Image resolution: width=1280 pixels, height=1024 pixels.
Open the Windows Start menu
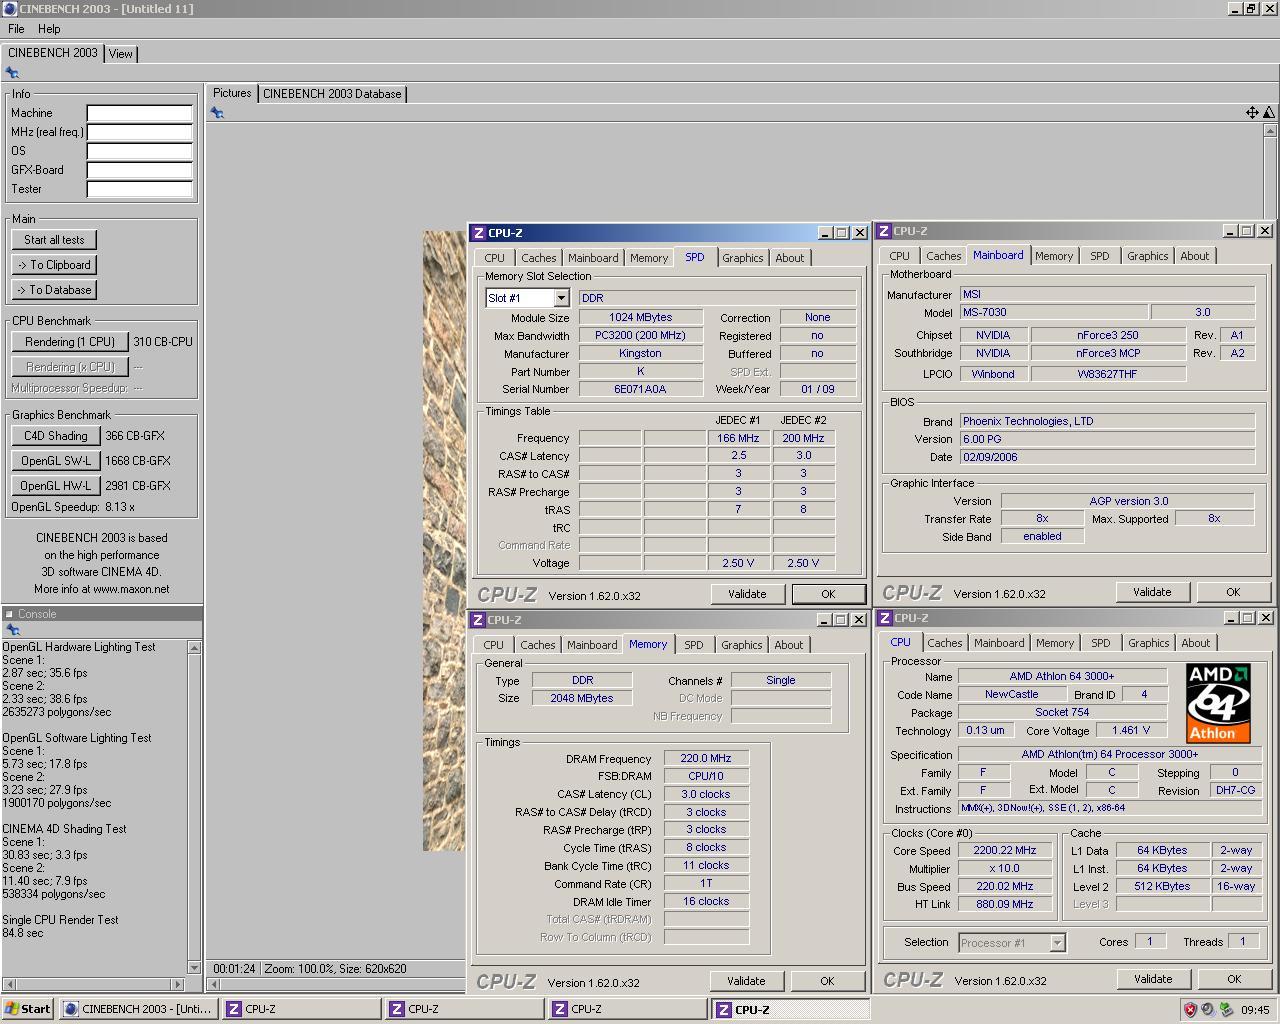click(28, 1009)
